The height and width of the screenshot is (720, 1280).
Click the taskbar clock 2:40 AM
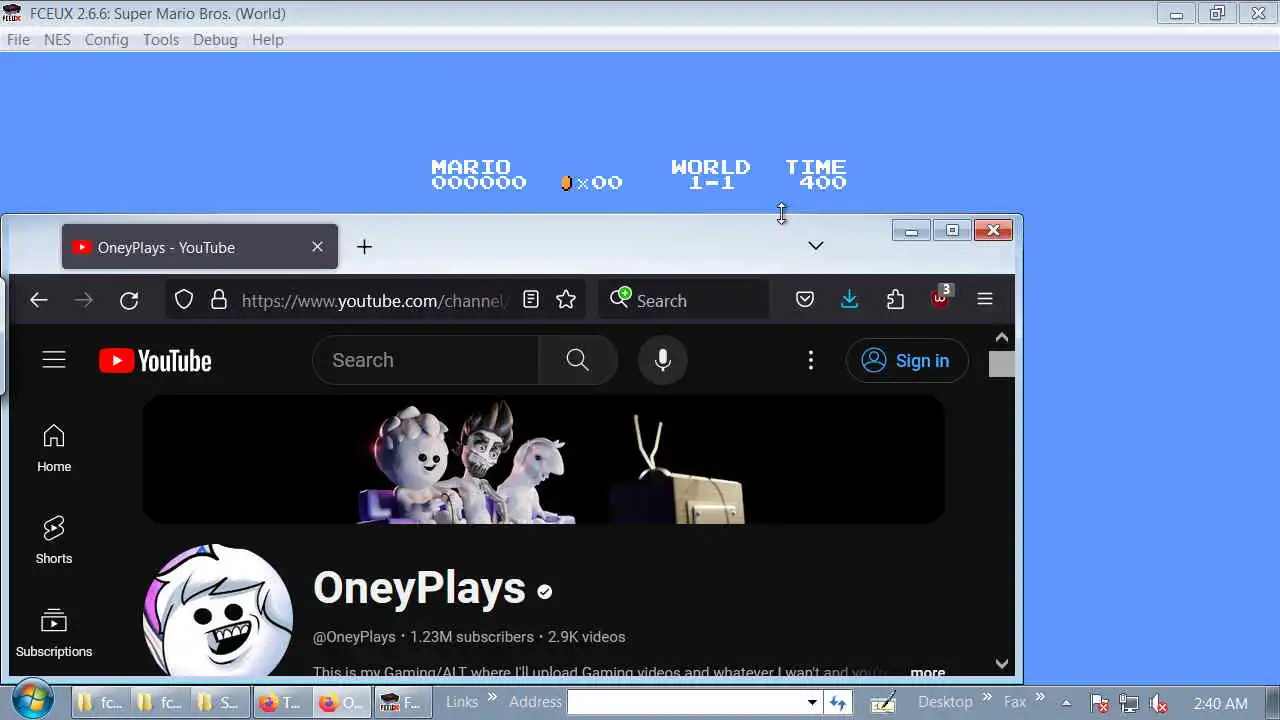(x=1220, y=703)
